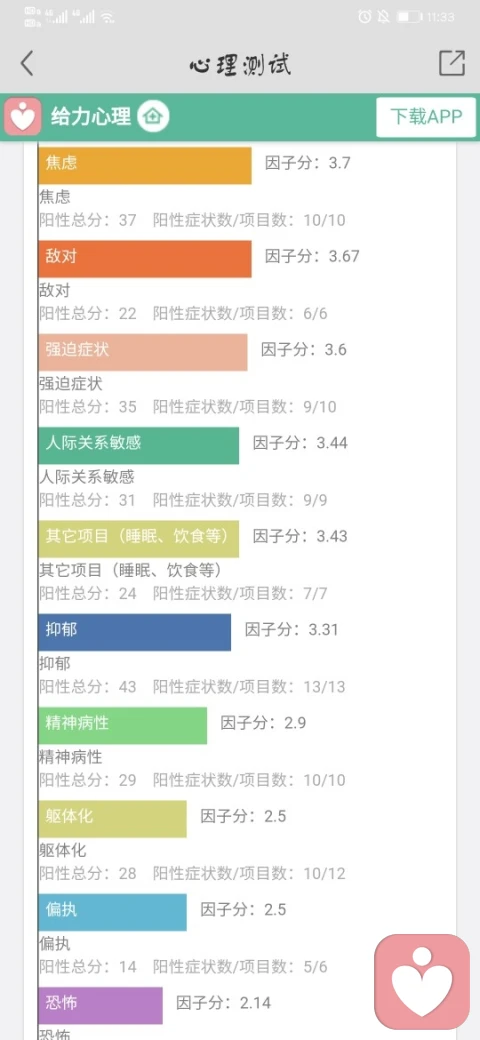
Task: Tap the muted bell status icon
Action: tap(383, 17)
